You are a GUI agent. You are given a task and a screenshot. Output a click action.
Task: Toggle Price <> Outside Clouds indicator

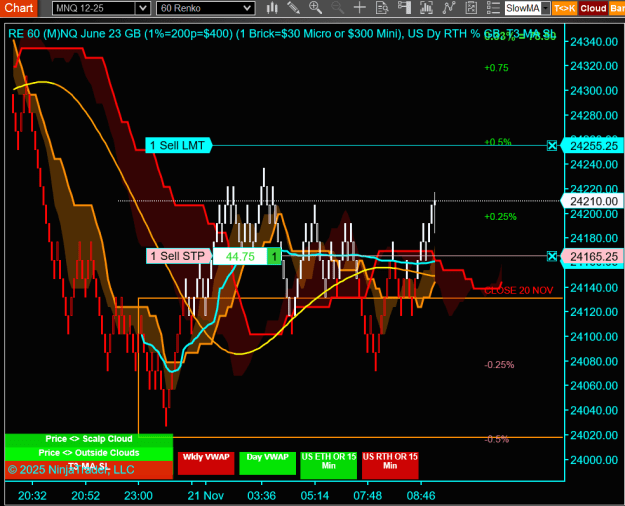click(x=89, y=453)
